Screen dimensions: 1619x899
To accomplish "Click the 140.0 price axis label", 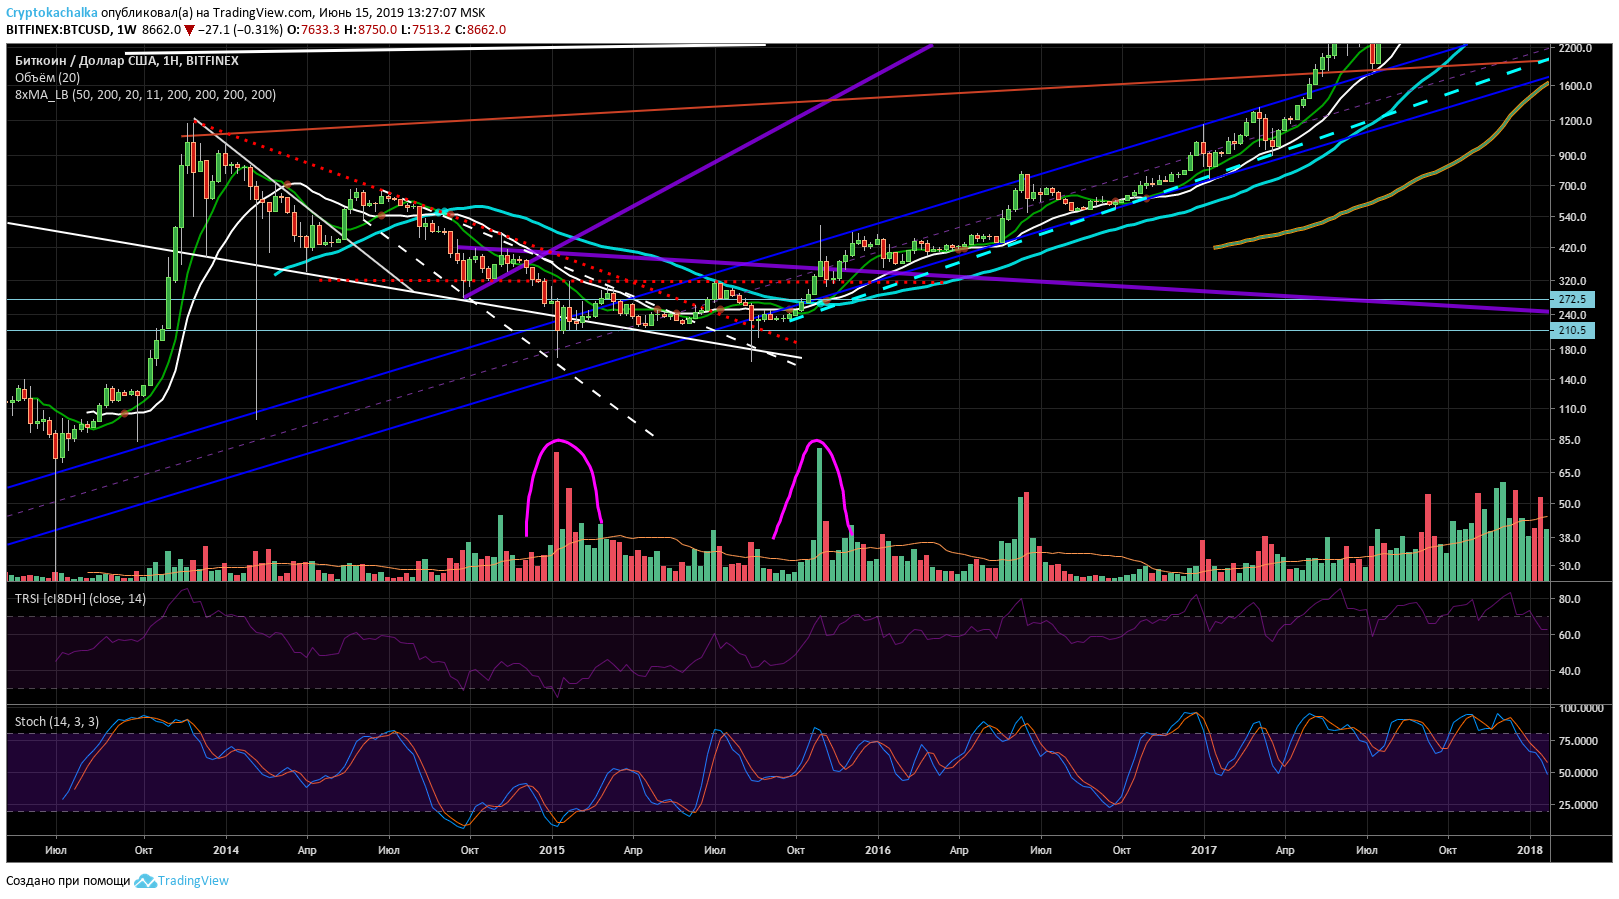I will pos(1573,380).
